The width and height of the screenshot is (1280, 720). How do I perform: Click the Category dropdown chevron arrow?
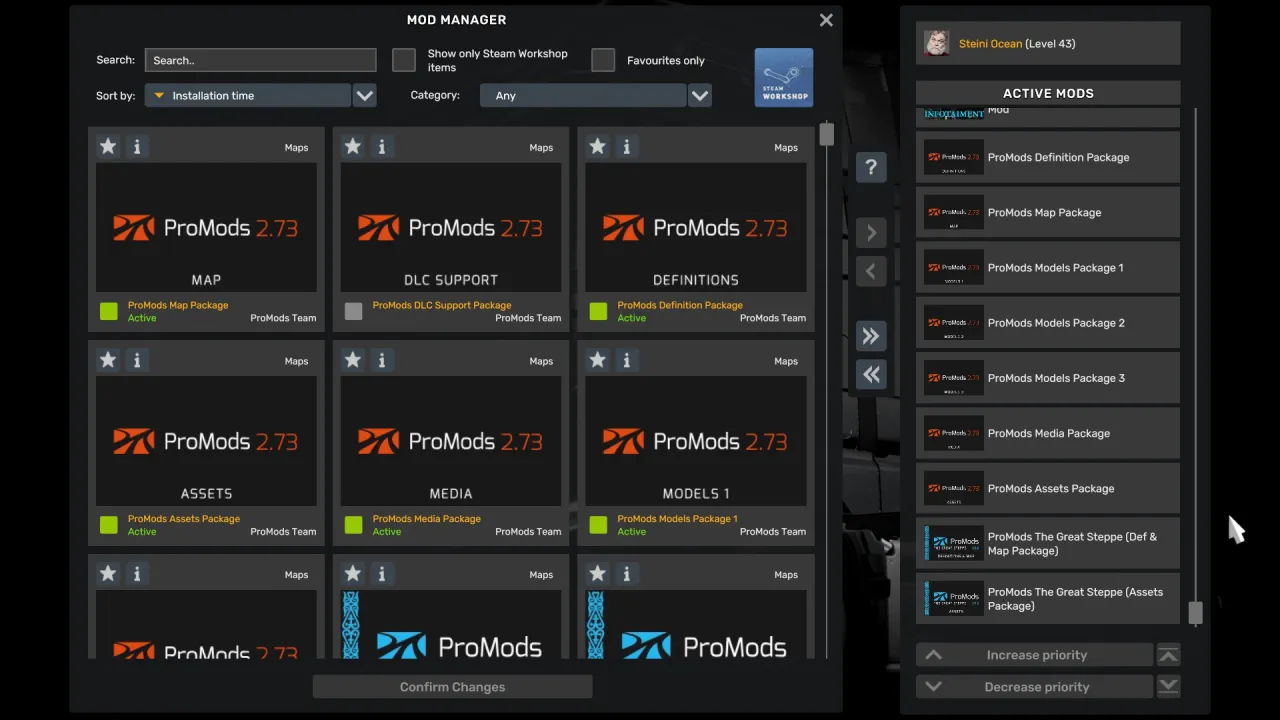(x=699, y=95)
